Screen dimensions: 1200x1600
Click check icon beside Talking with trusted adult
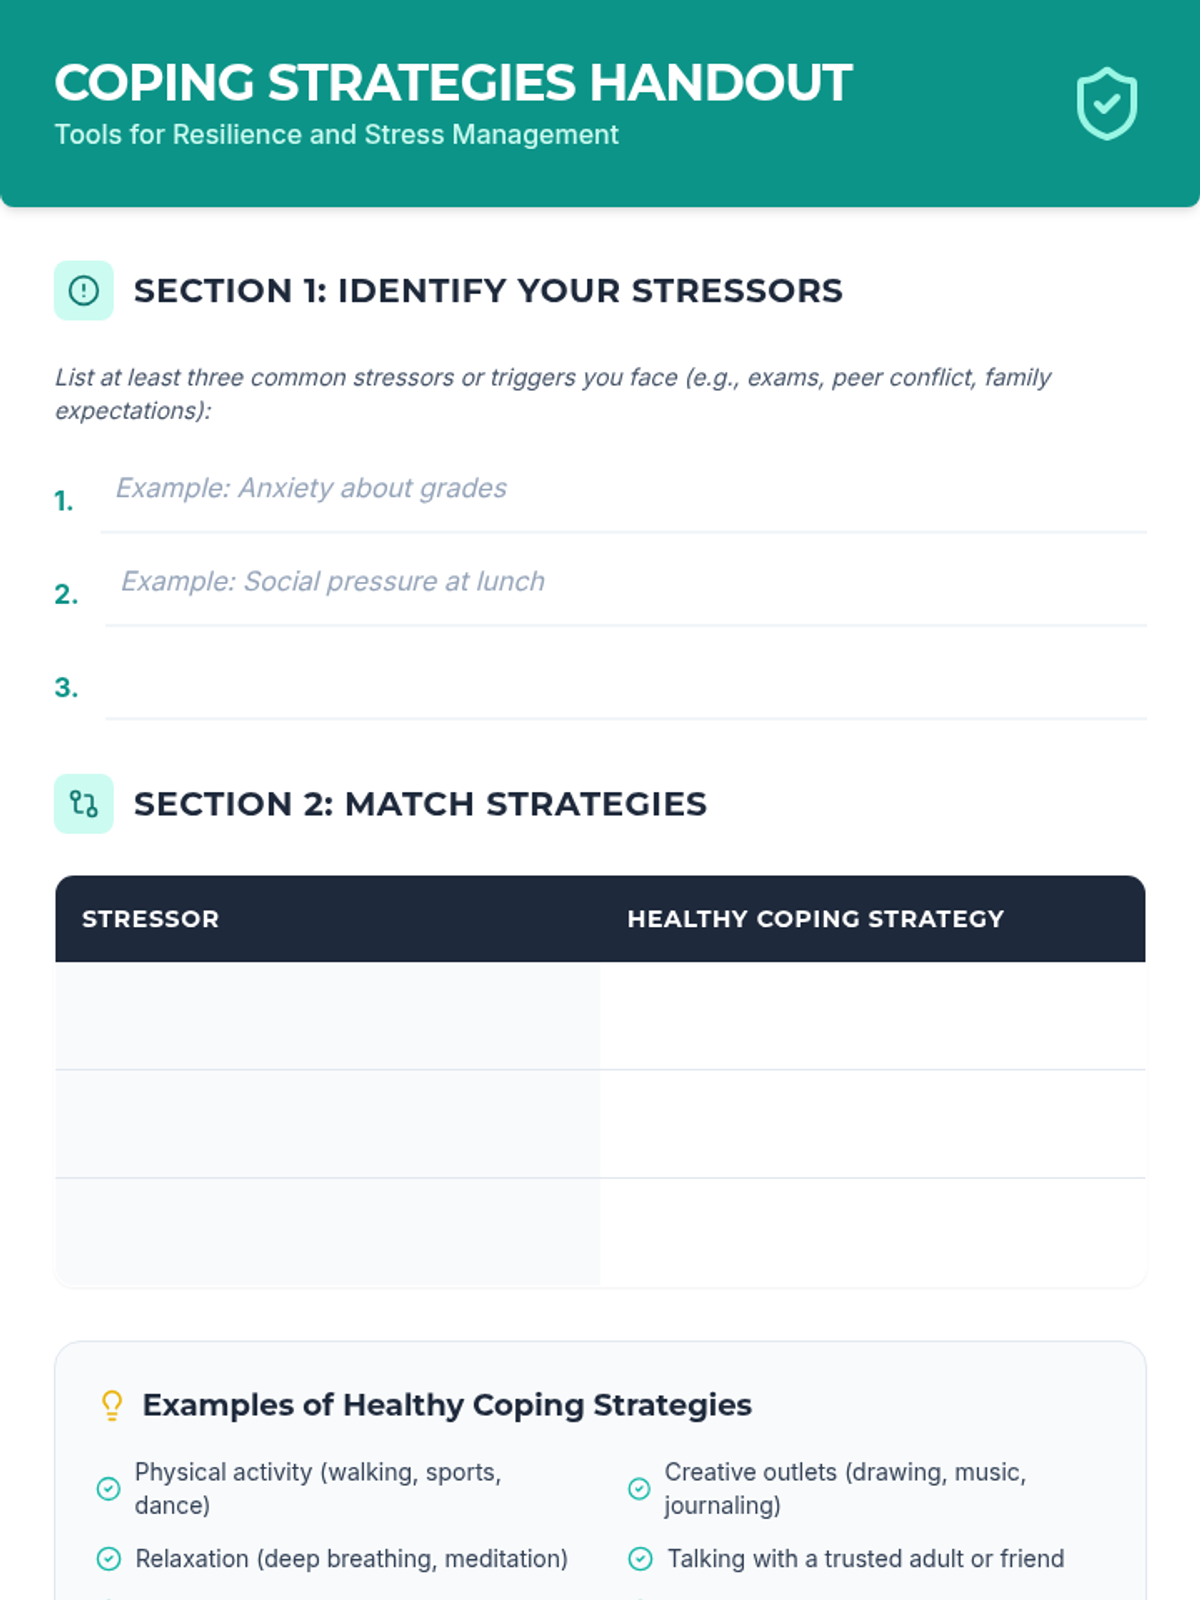point(640,1559)
